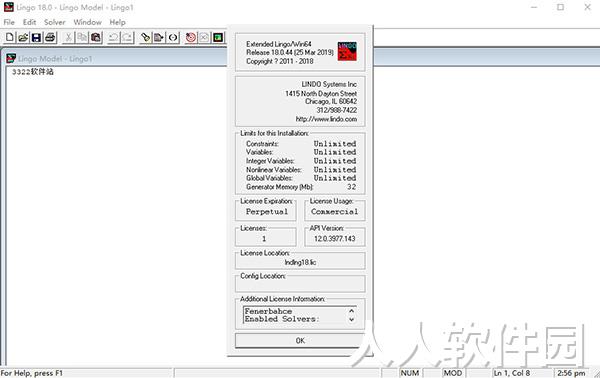Open the Help menu

point(117,22)
